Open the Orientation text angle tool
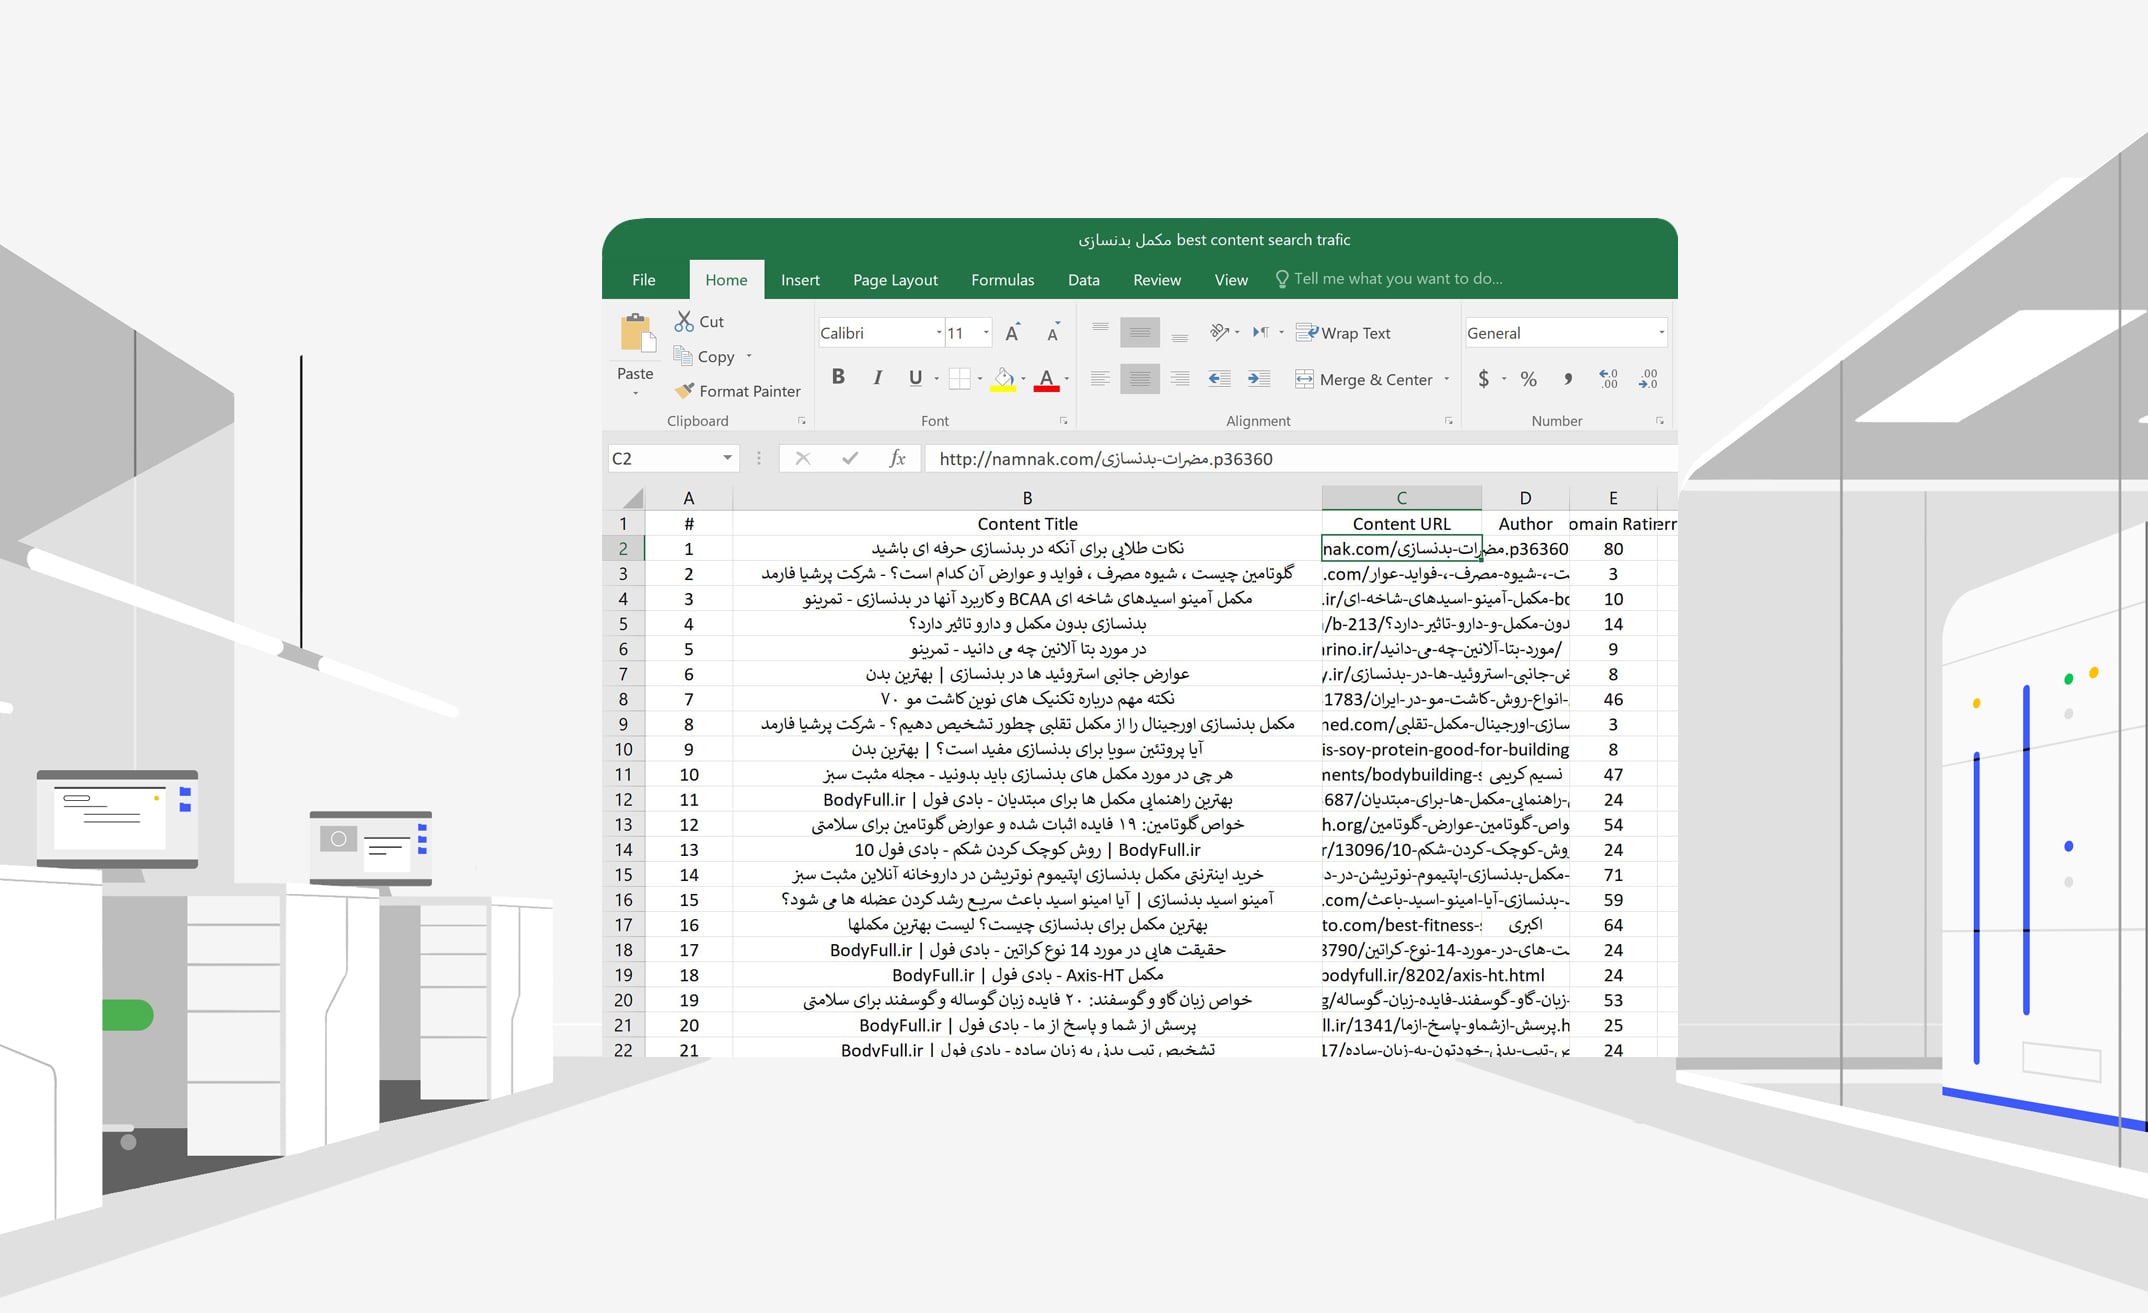2148x1313 pixels. 1219,332
